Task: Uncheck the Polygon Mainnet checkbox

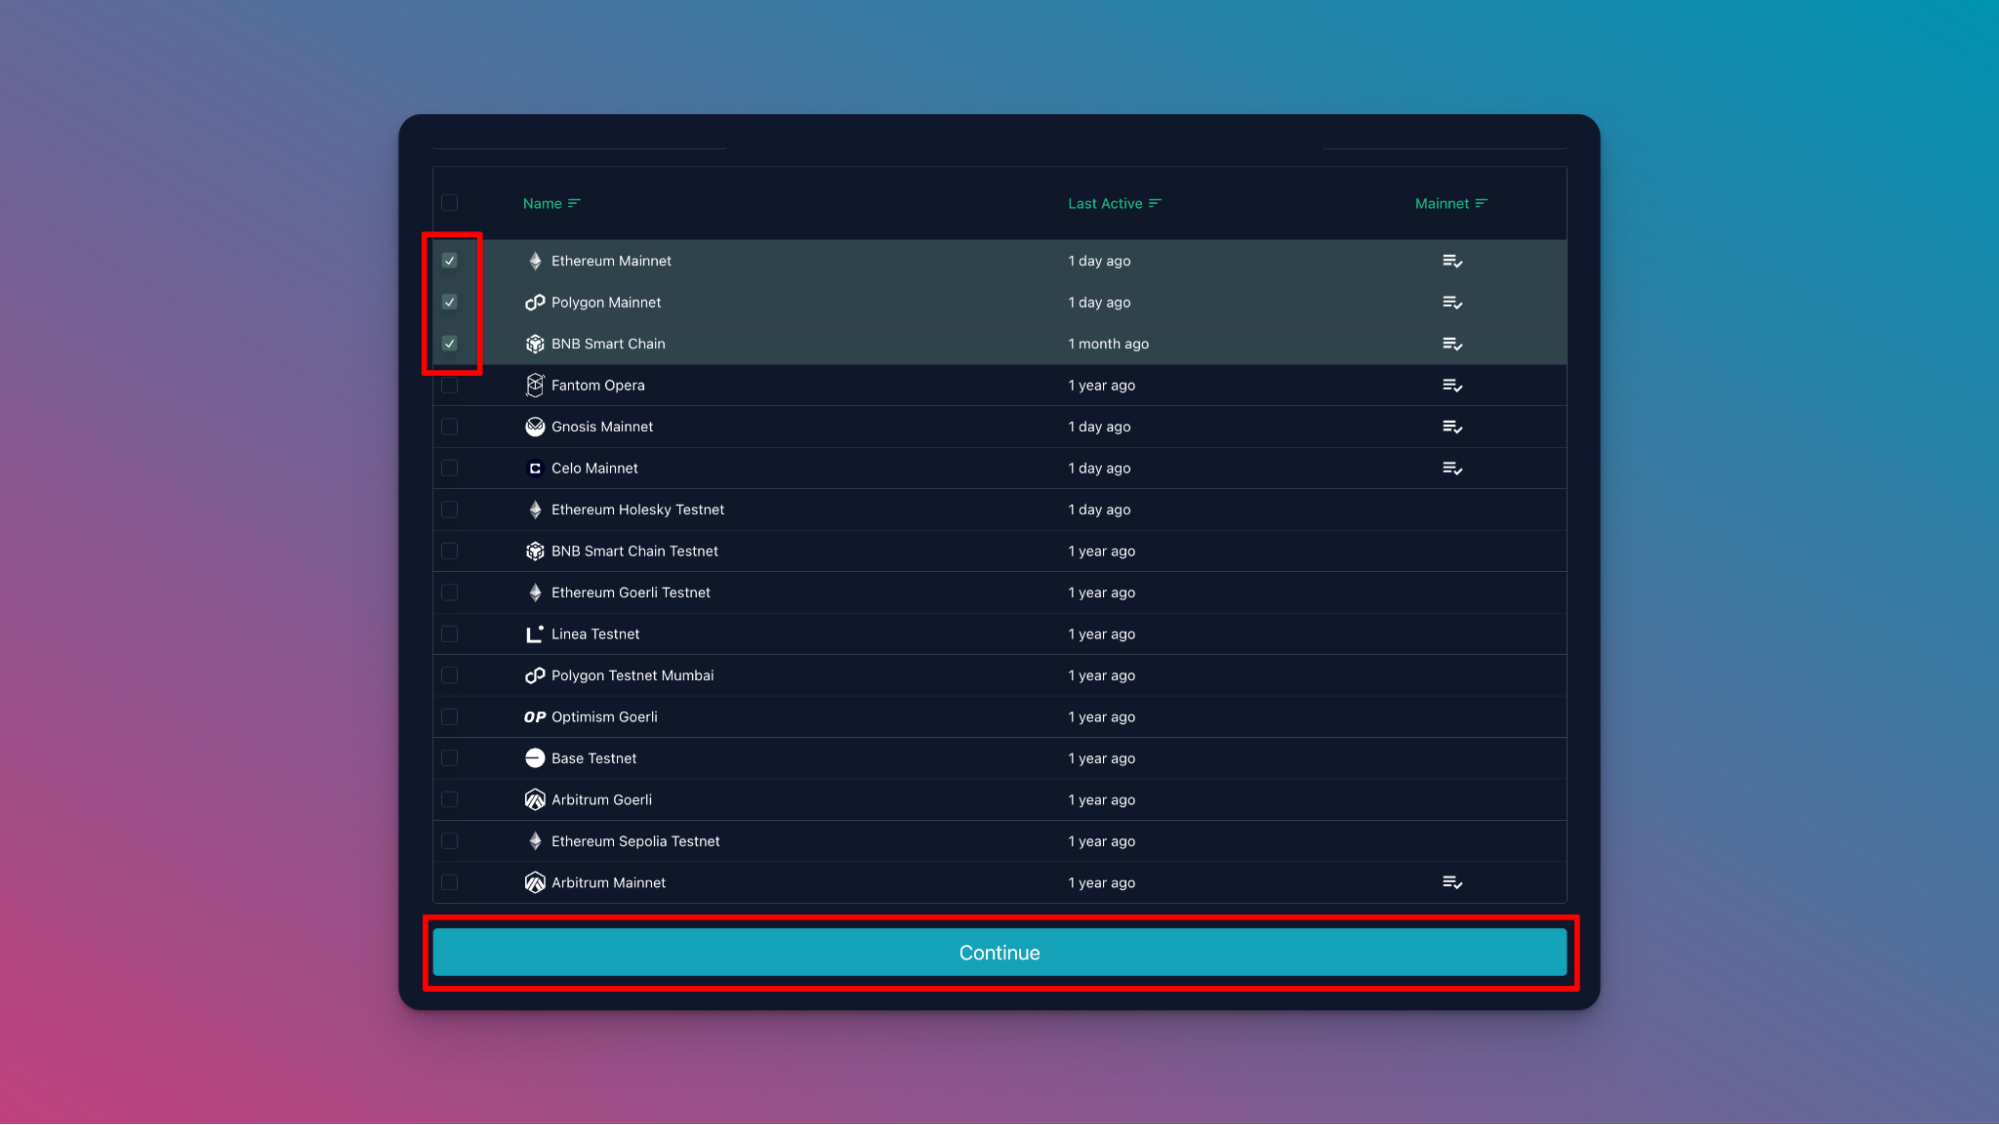Action: [x=450, y=302]
